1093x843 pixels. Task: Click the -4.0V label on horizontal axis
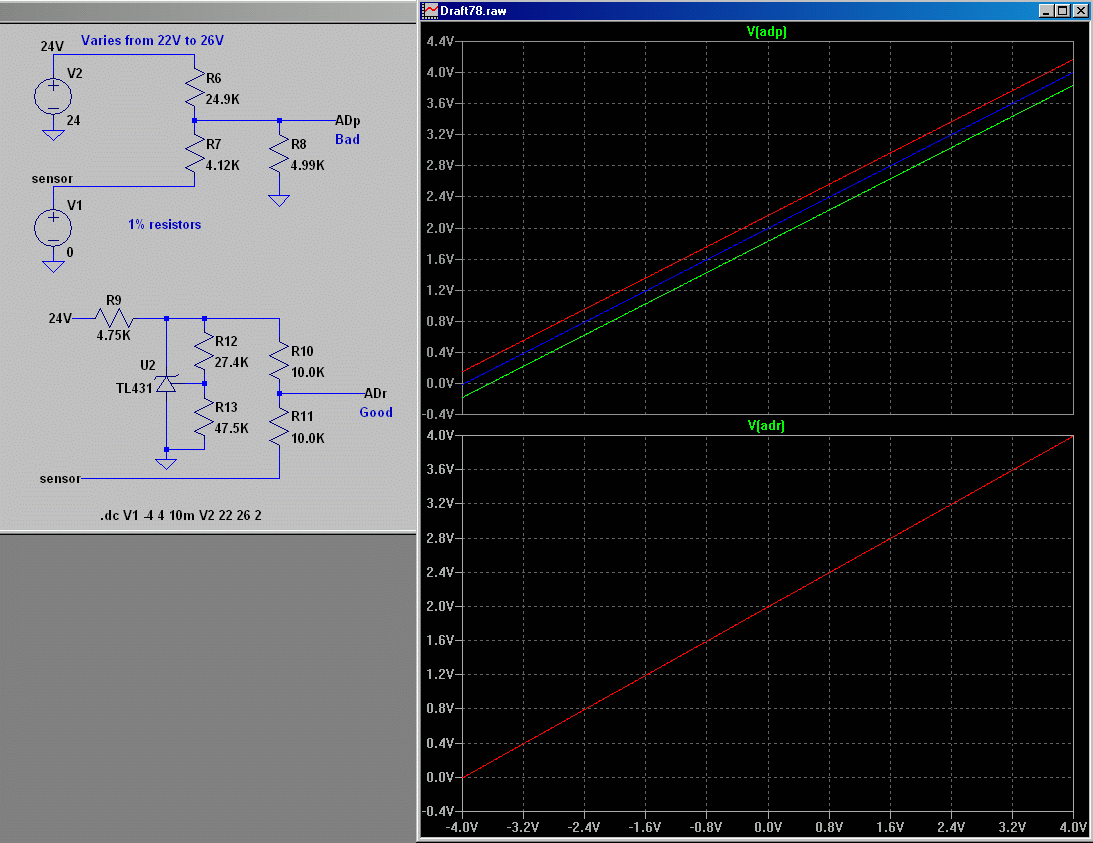click(461, 827)
